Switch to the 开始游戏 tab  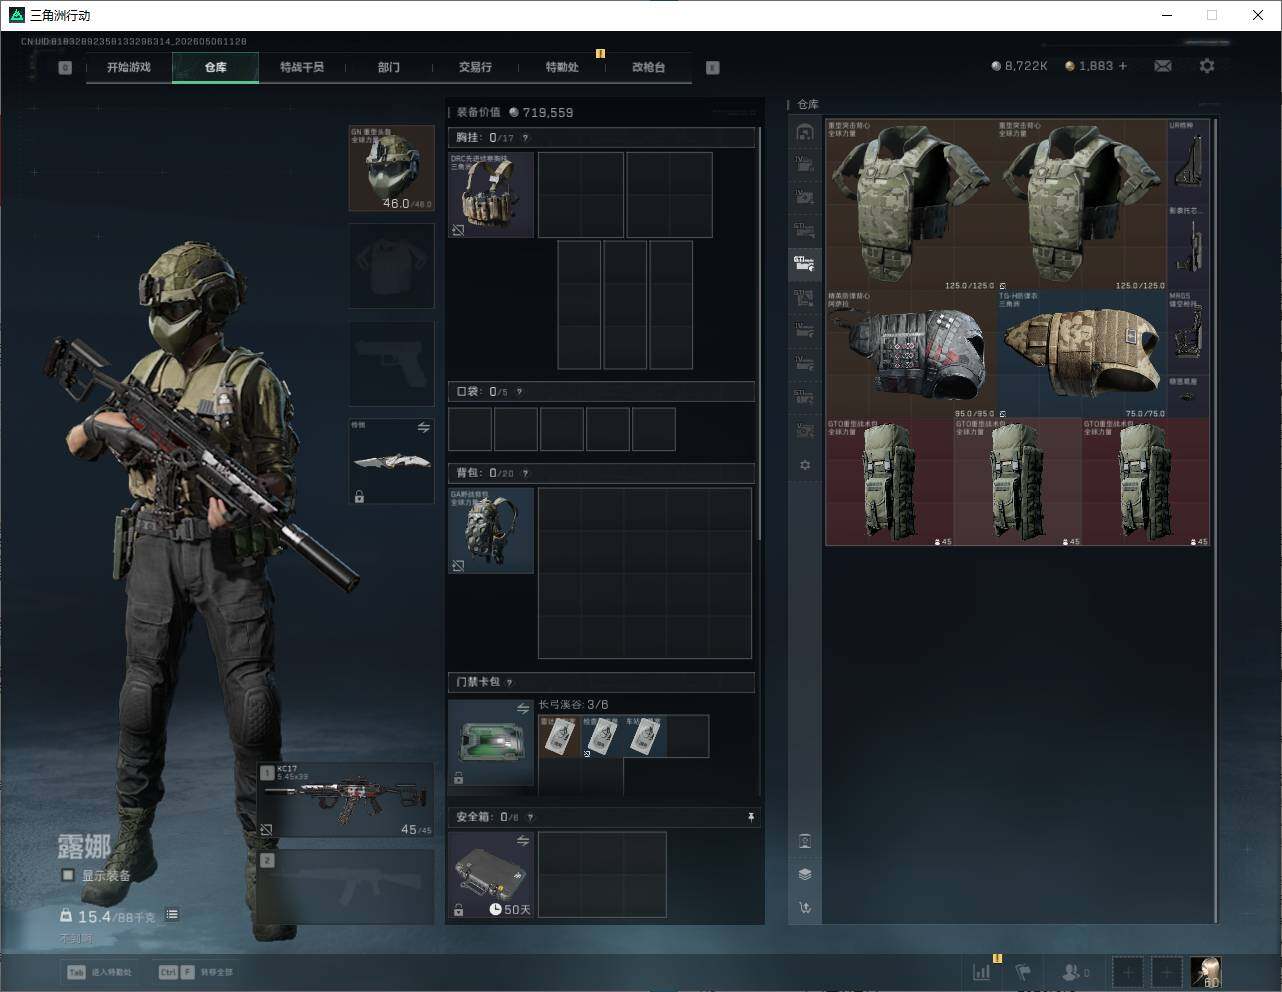pyautogui.click(x=129, y=67)
